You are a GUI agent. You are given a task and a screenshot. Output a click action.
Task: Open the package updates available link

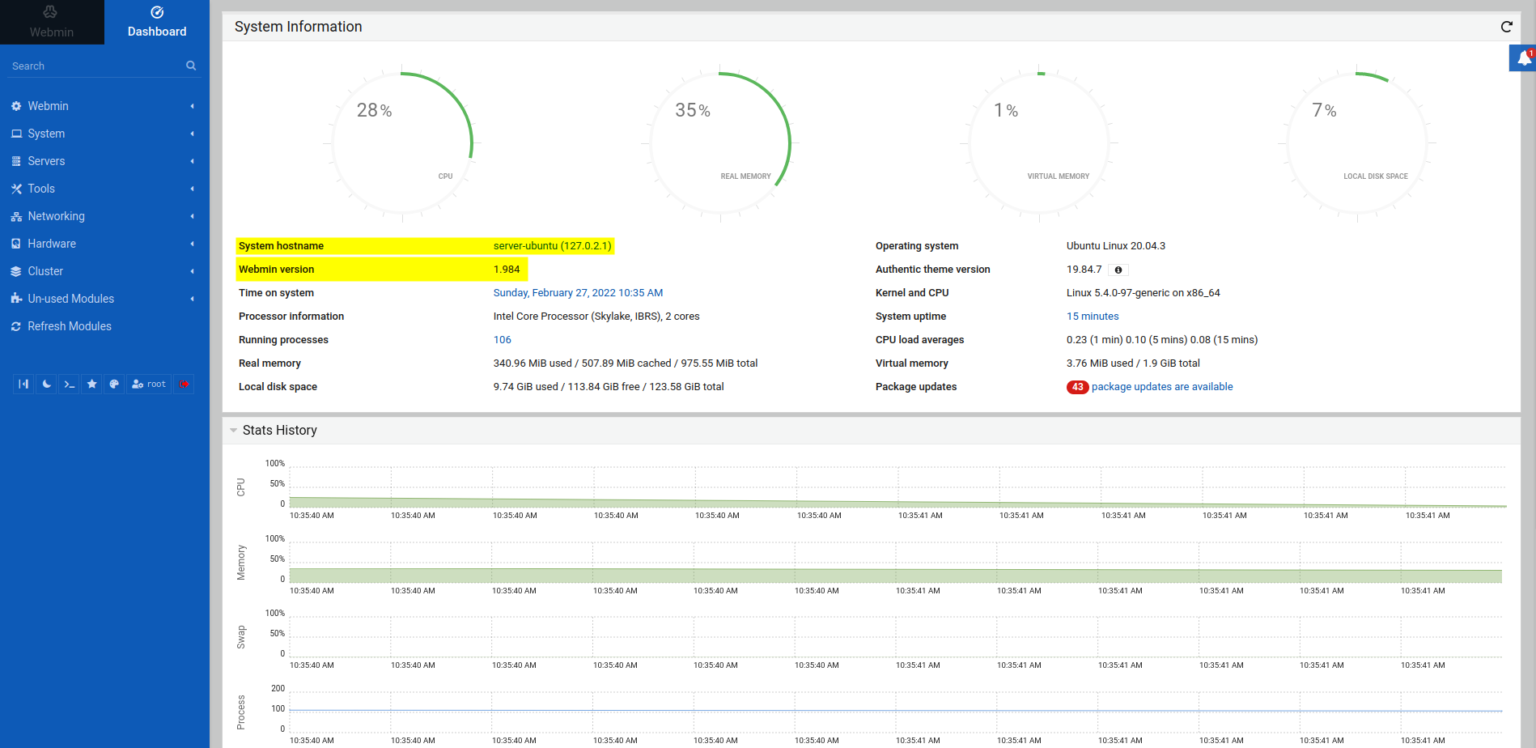click(1161, 387)
